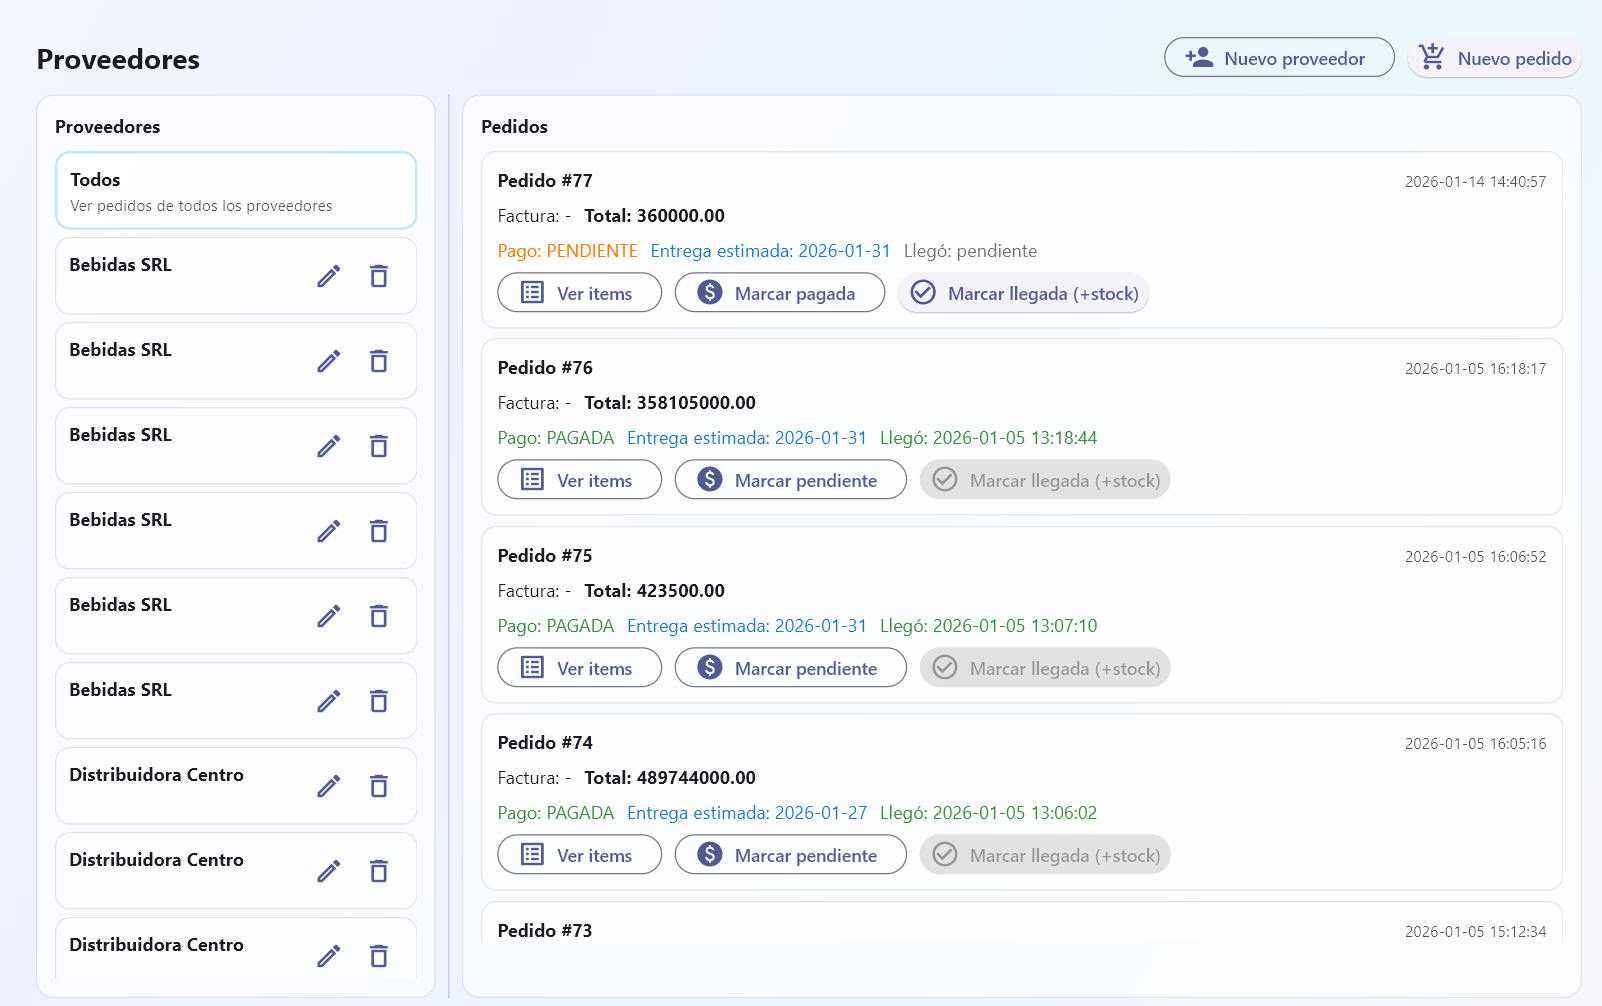Mark Pedido #77 as paid

click(779, 293)
